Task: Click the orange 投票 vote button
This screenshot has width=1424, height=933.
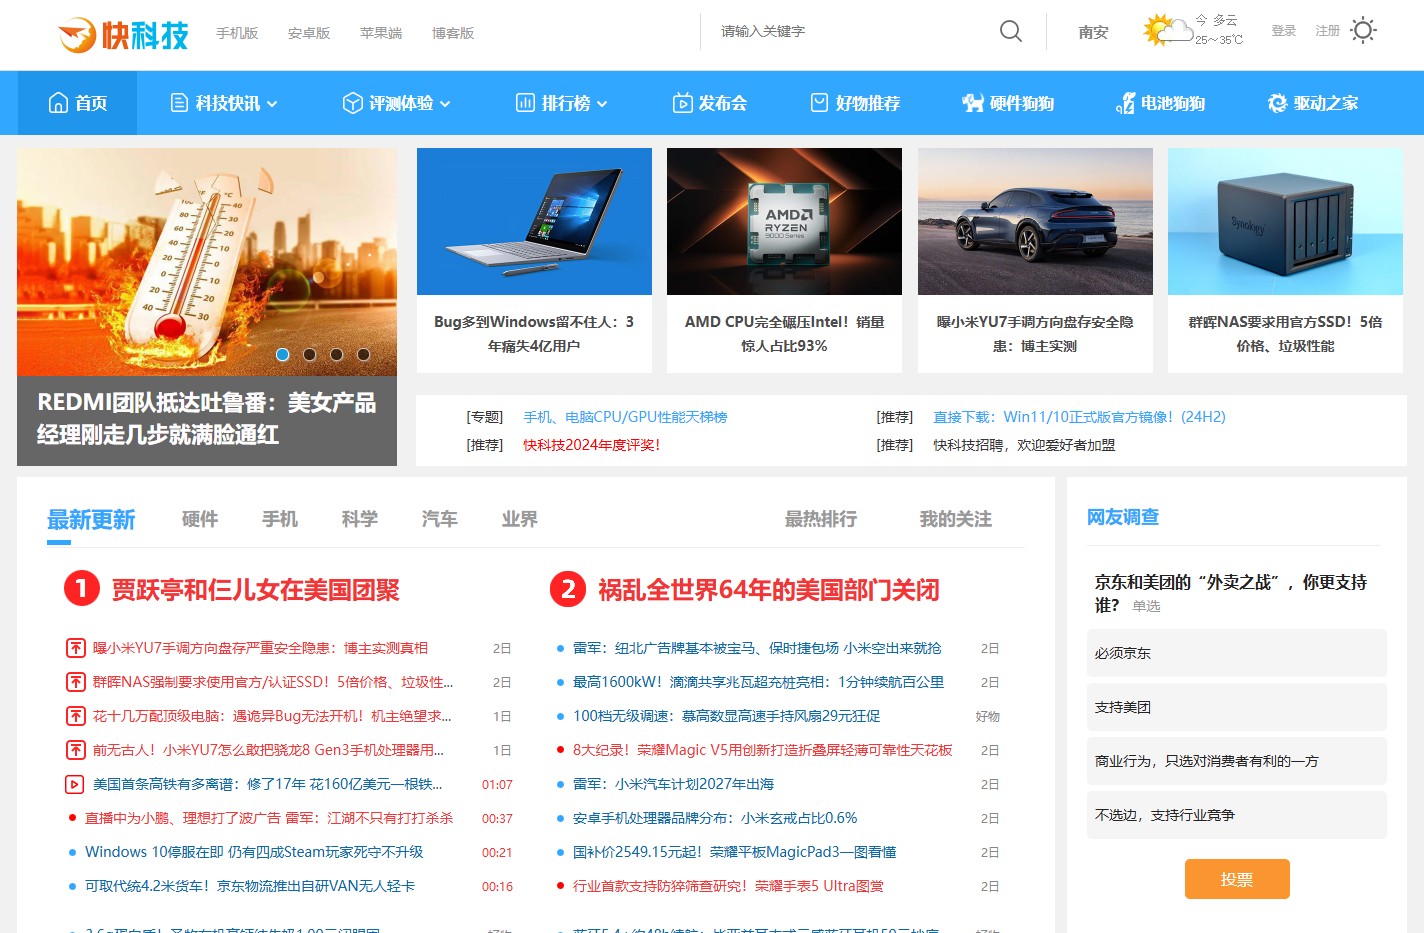Action: [x=1237, y=879]
